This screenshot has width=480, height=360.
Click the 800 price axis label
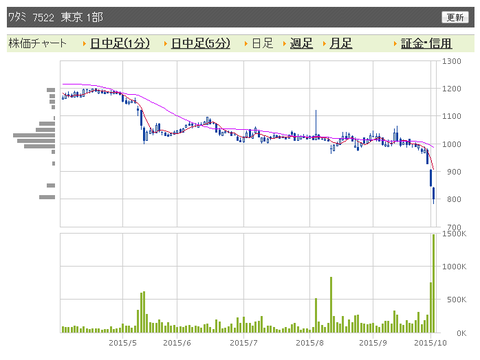454,199
